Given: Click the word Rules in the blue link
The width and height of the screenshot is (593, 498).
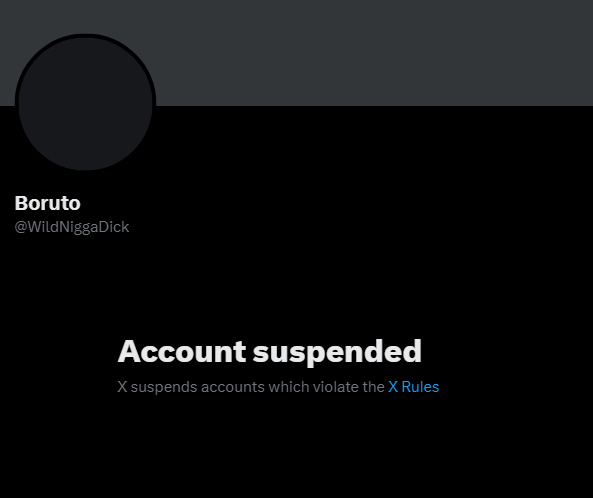Looking at the screenshot, I should point(420,387).
